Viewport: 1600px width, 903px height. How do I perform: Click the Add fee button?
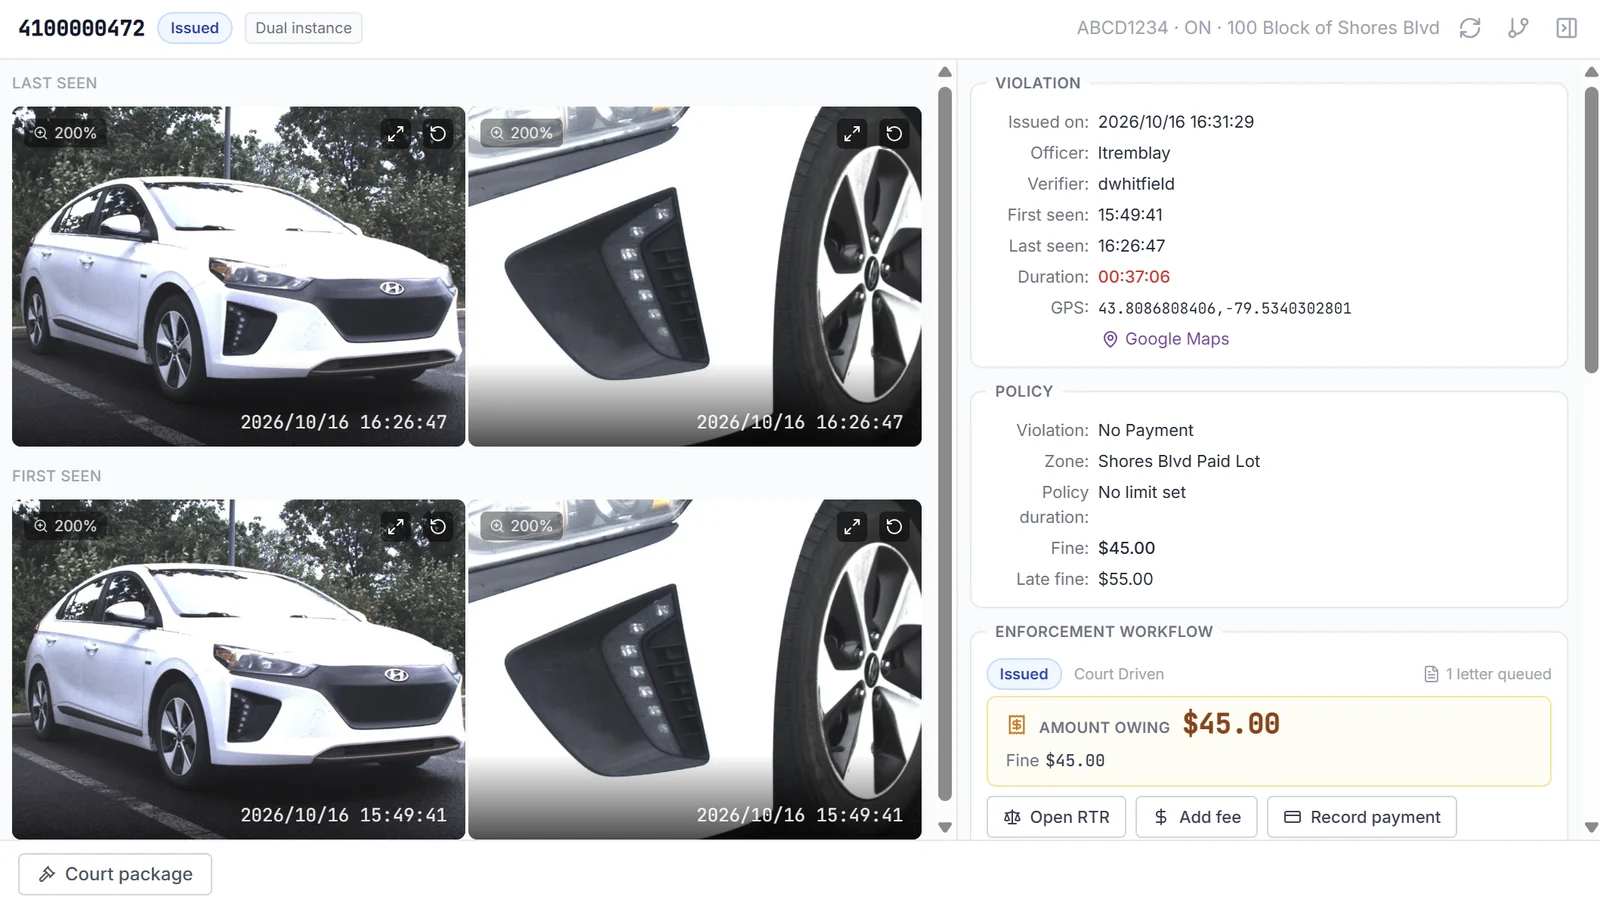click(1196, 817)
